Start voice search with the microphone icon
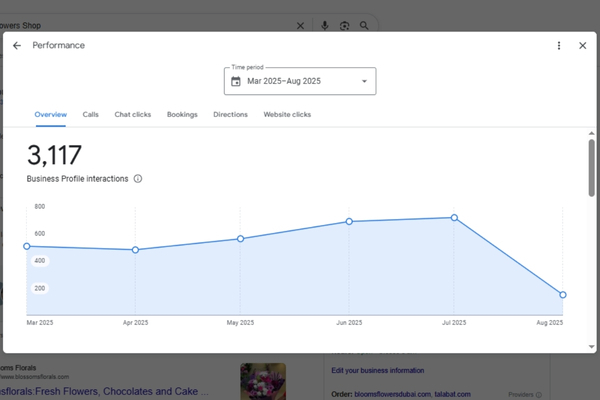 (325, 26)
